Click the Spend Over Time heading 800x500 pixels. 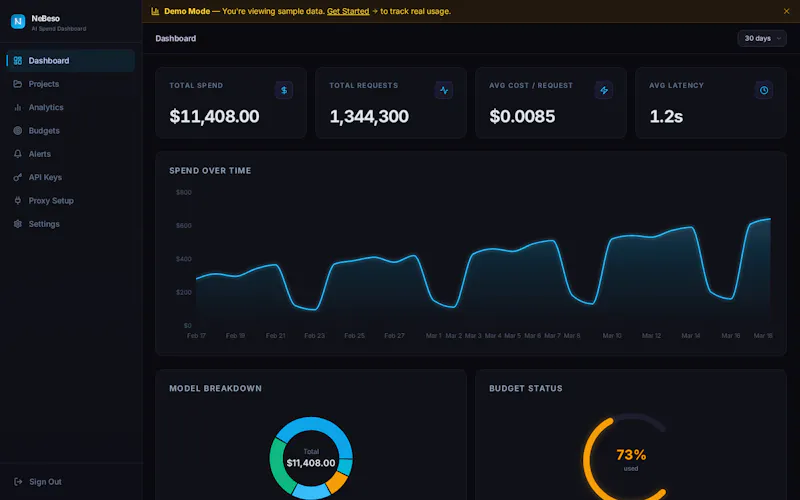click(210, 170)
